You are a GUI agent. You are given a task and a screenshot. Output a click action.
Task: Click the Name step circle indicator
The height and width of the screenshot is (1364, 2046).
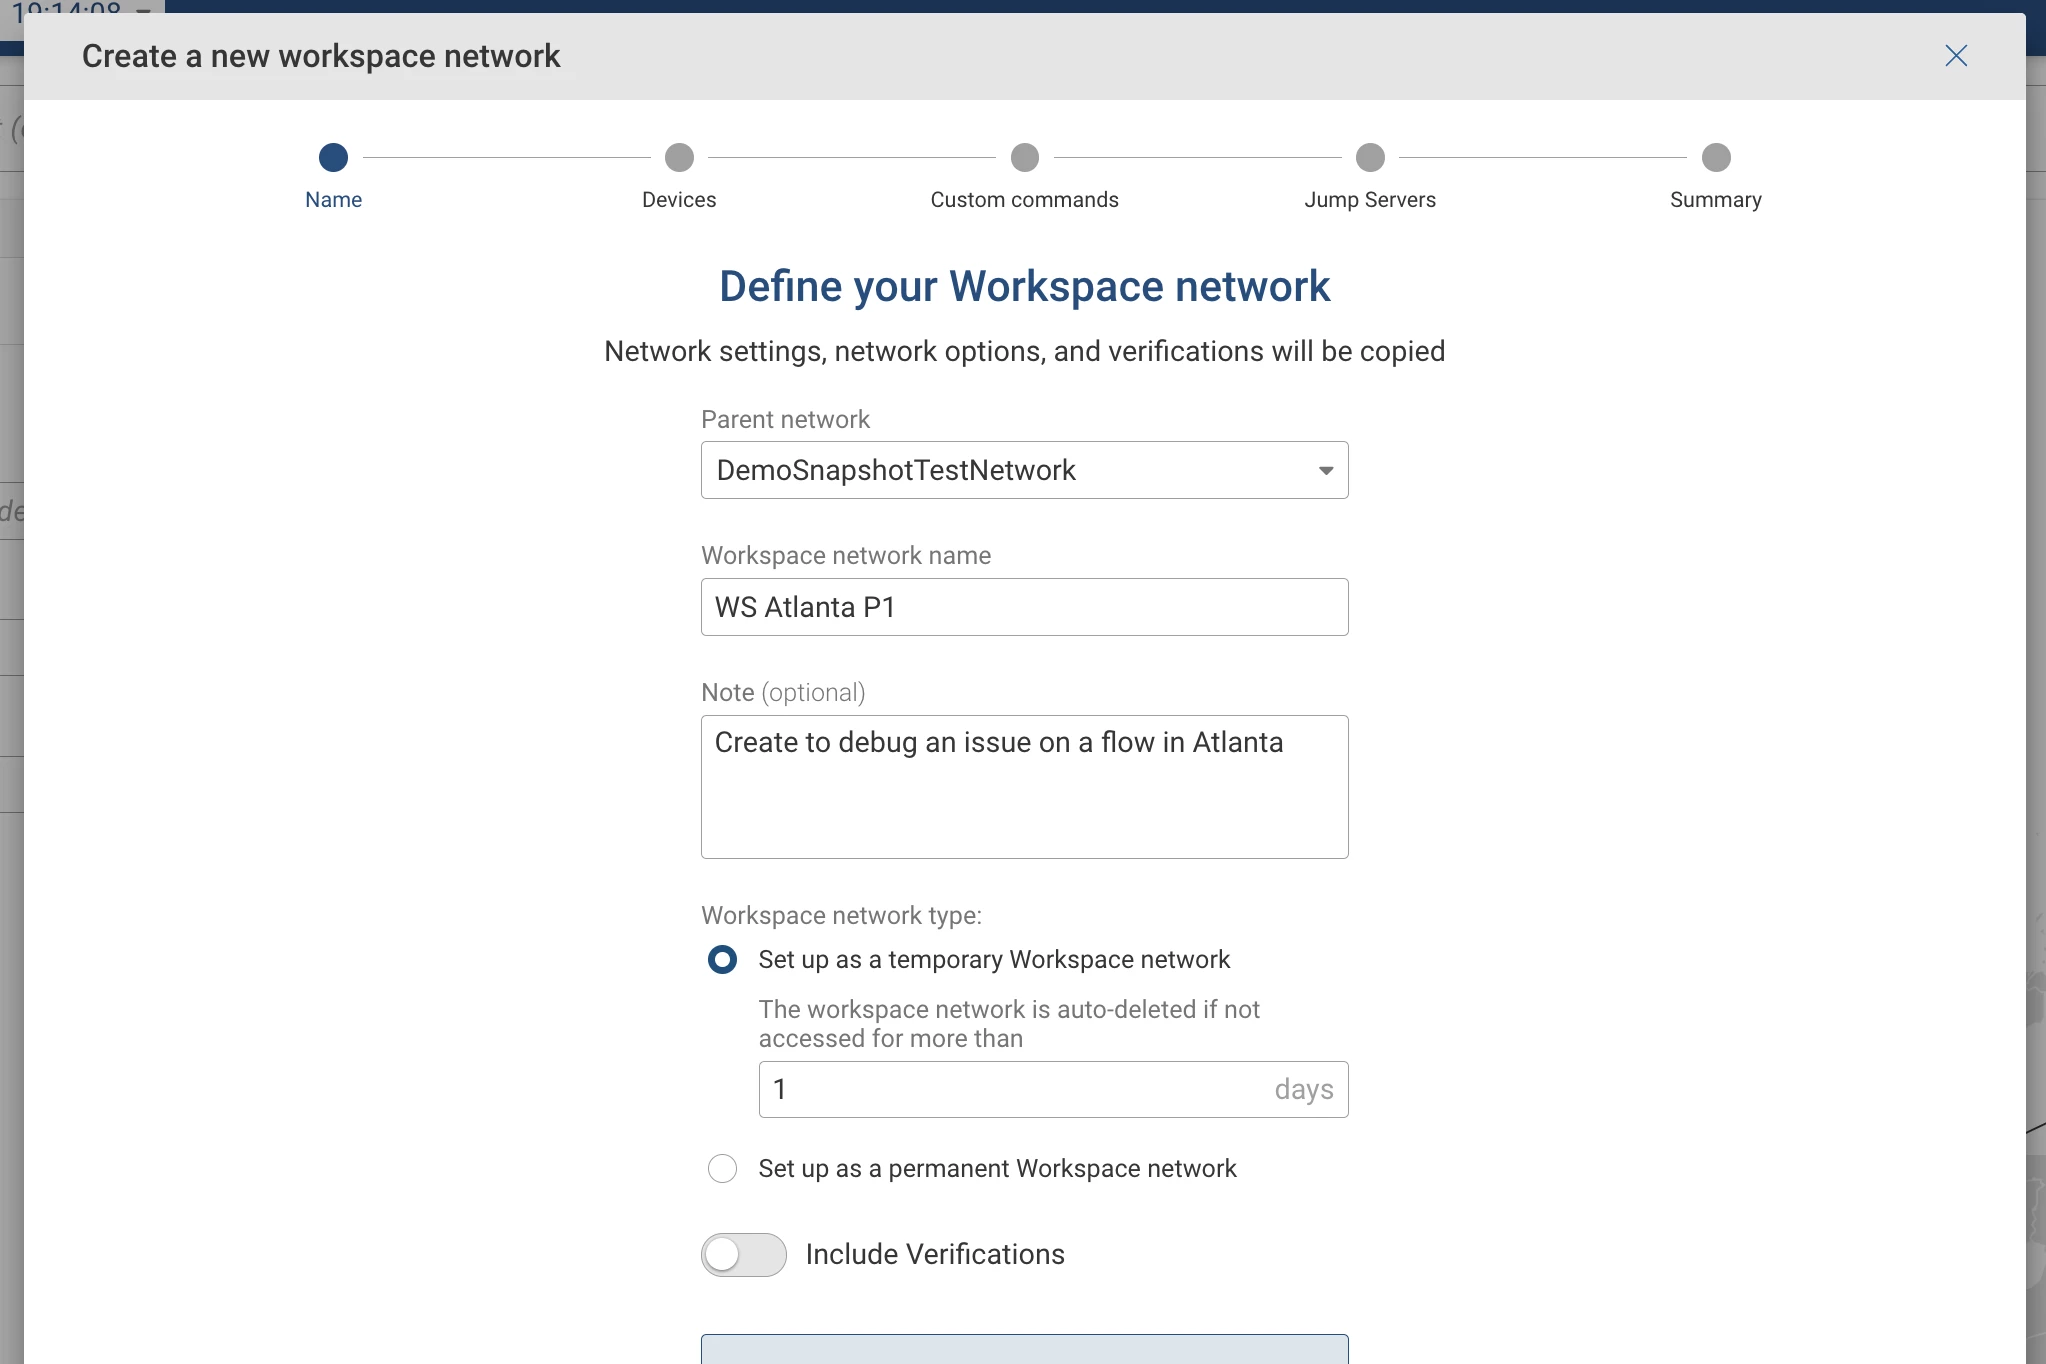point(333,158)
